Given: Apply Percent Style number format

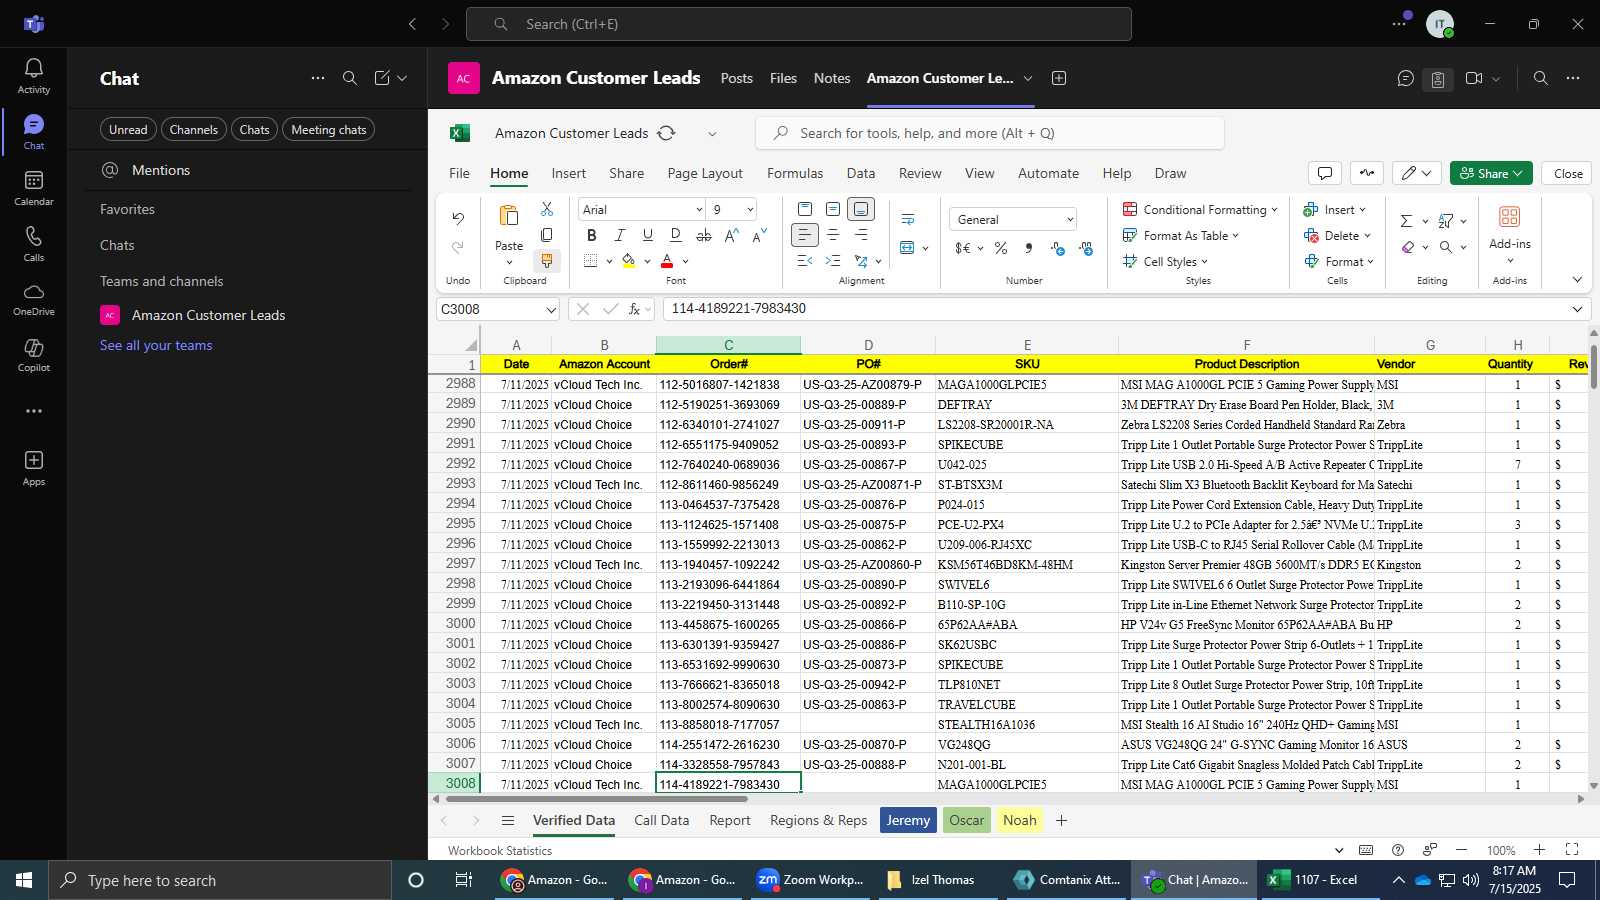Looking at the screenshot, I should (x=1001, y=248).
